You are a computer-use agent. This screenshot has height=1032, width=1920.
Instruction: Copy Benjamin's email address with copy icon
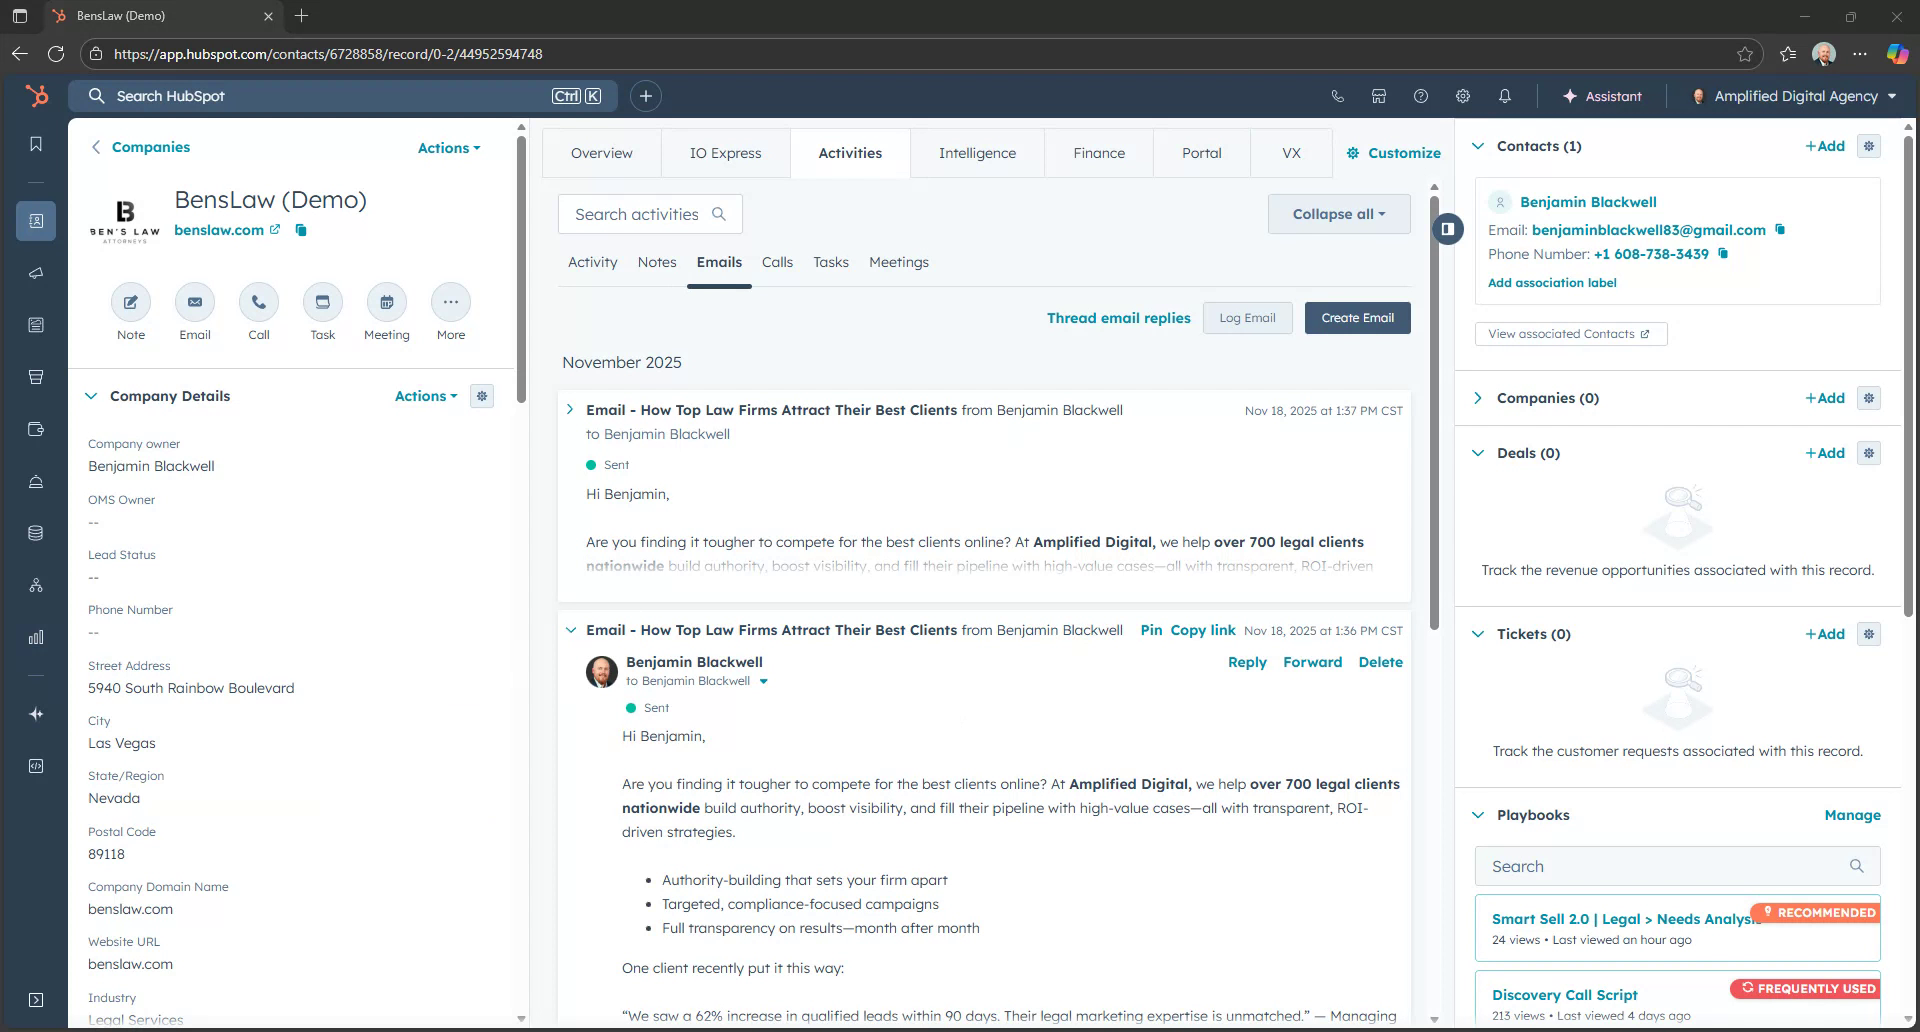point(1781,230)
